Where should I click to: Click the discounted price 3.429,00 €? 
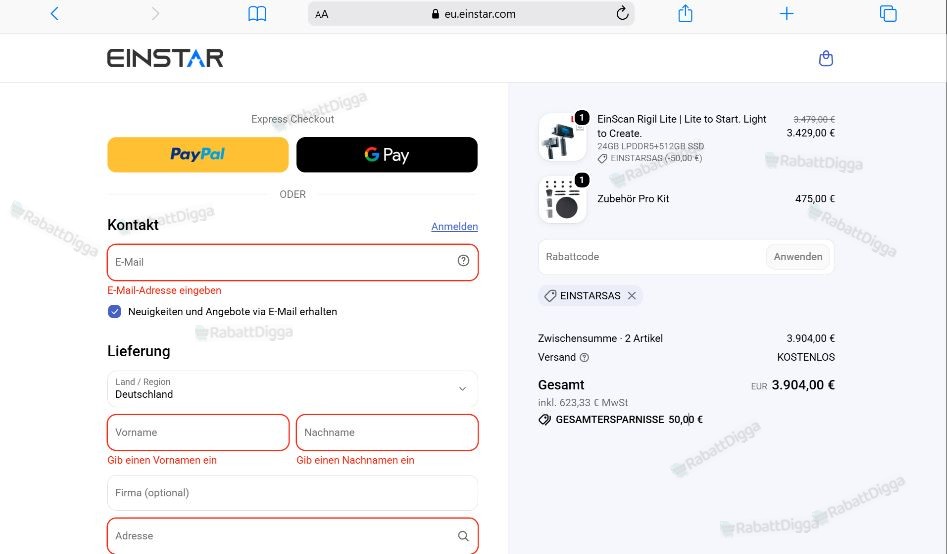811,133
